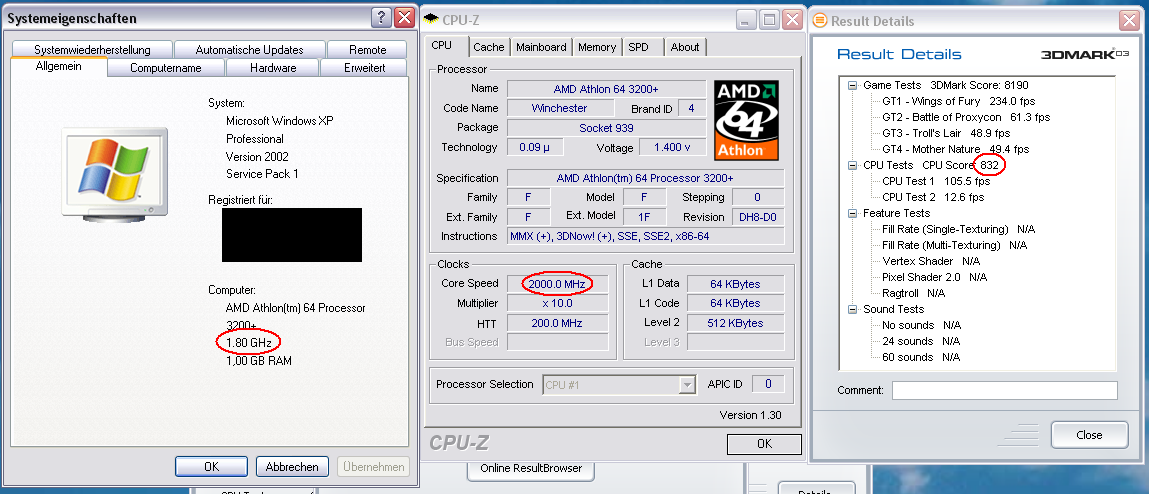Select the Ragtroll row
Image resolution: width=1149 pixels, height=494 pixels.
point(913,293)
